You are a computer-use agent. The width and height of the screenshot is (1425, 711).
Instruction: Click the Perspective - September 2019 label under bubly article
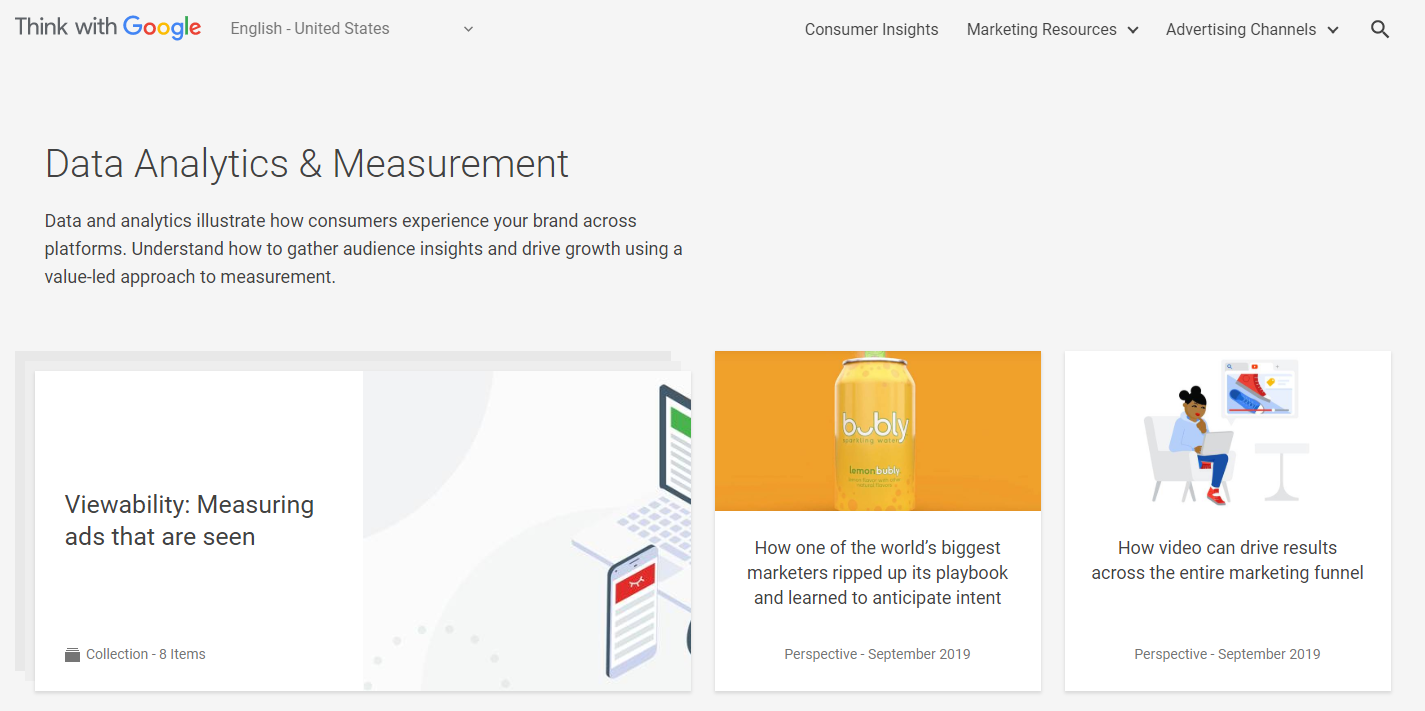click(x=877, y=653)
